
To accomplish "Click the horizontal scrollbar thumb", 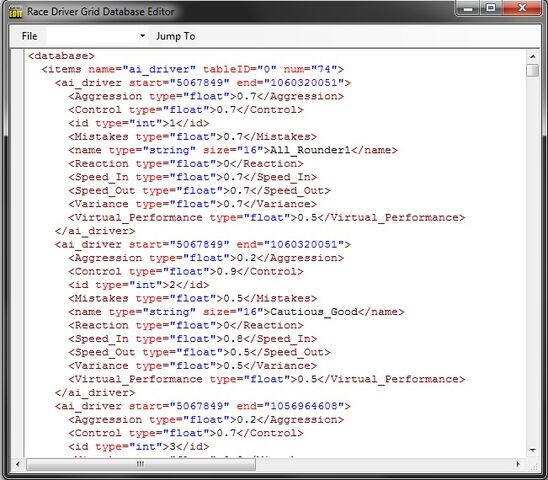I will 141,464.
